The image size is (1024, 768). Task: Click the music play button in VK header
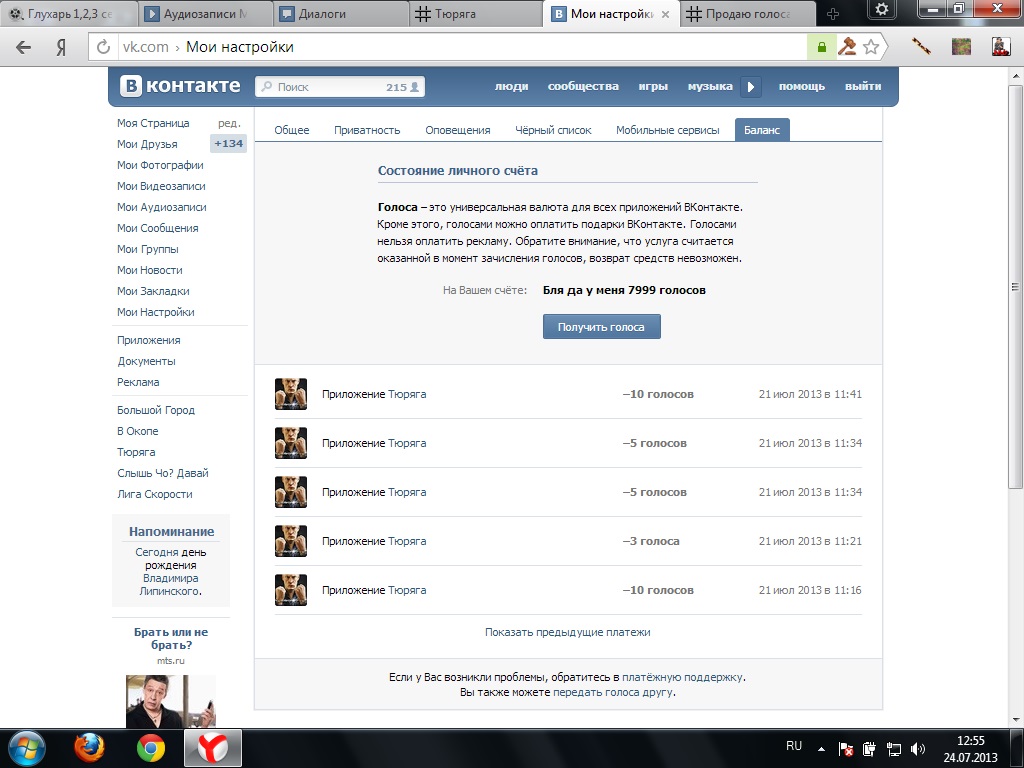750,86
